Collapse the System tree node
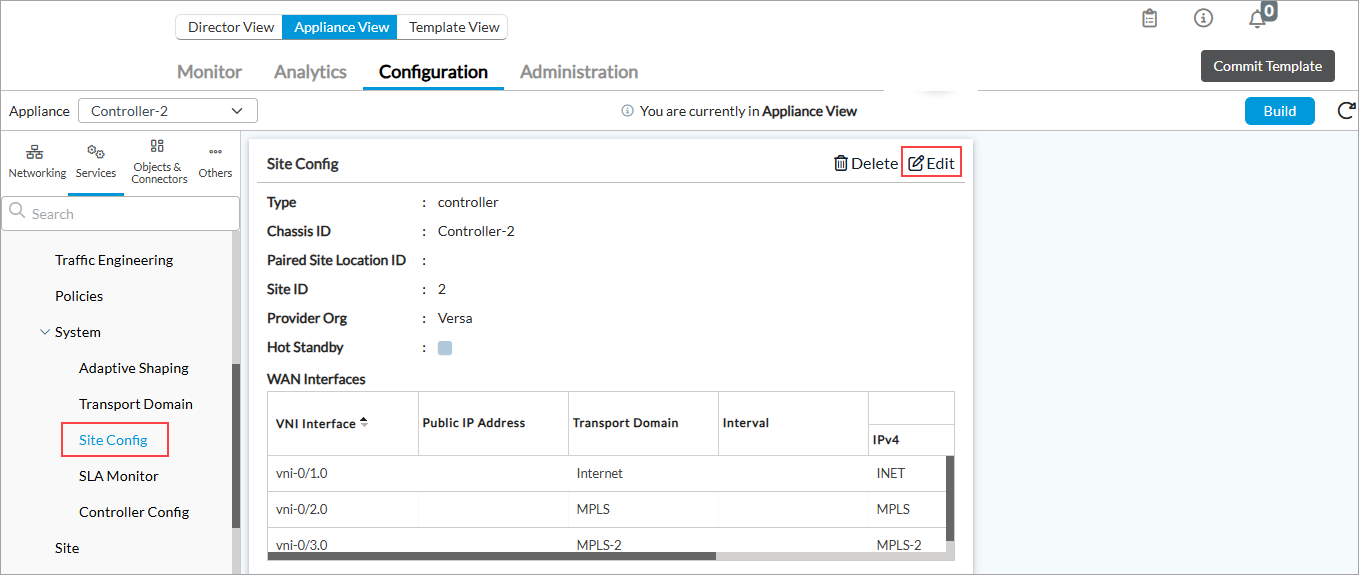 44,332
